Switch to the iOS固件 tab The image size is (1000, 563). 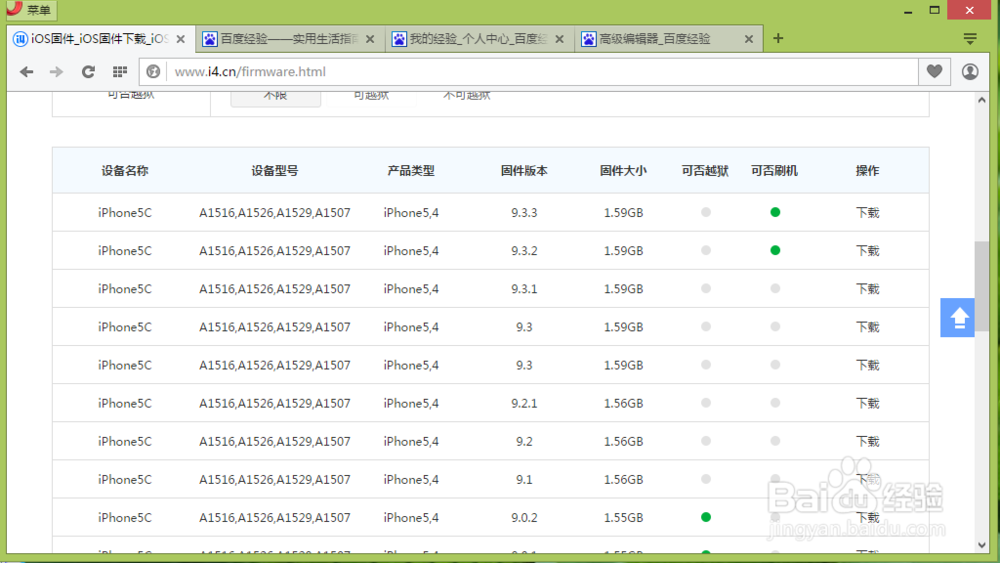click(x=100, y=39)
